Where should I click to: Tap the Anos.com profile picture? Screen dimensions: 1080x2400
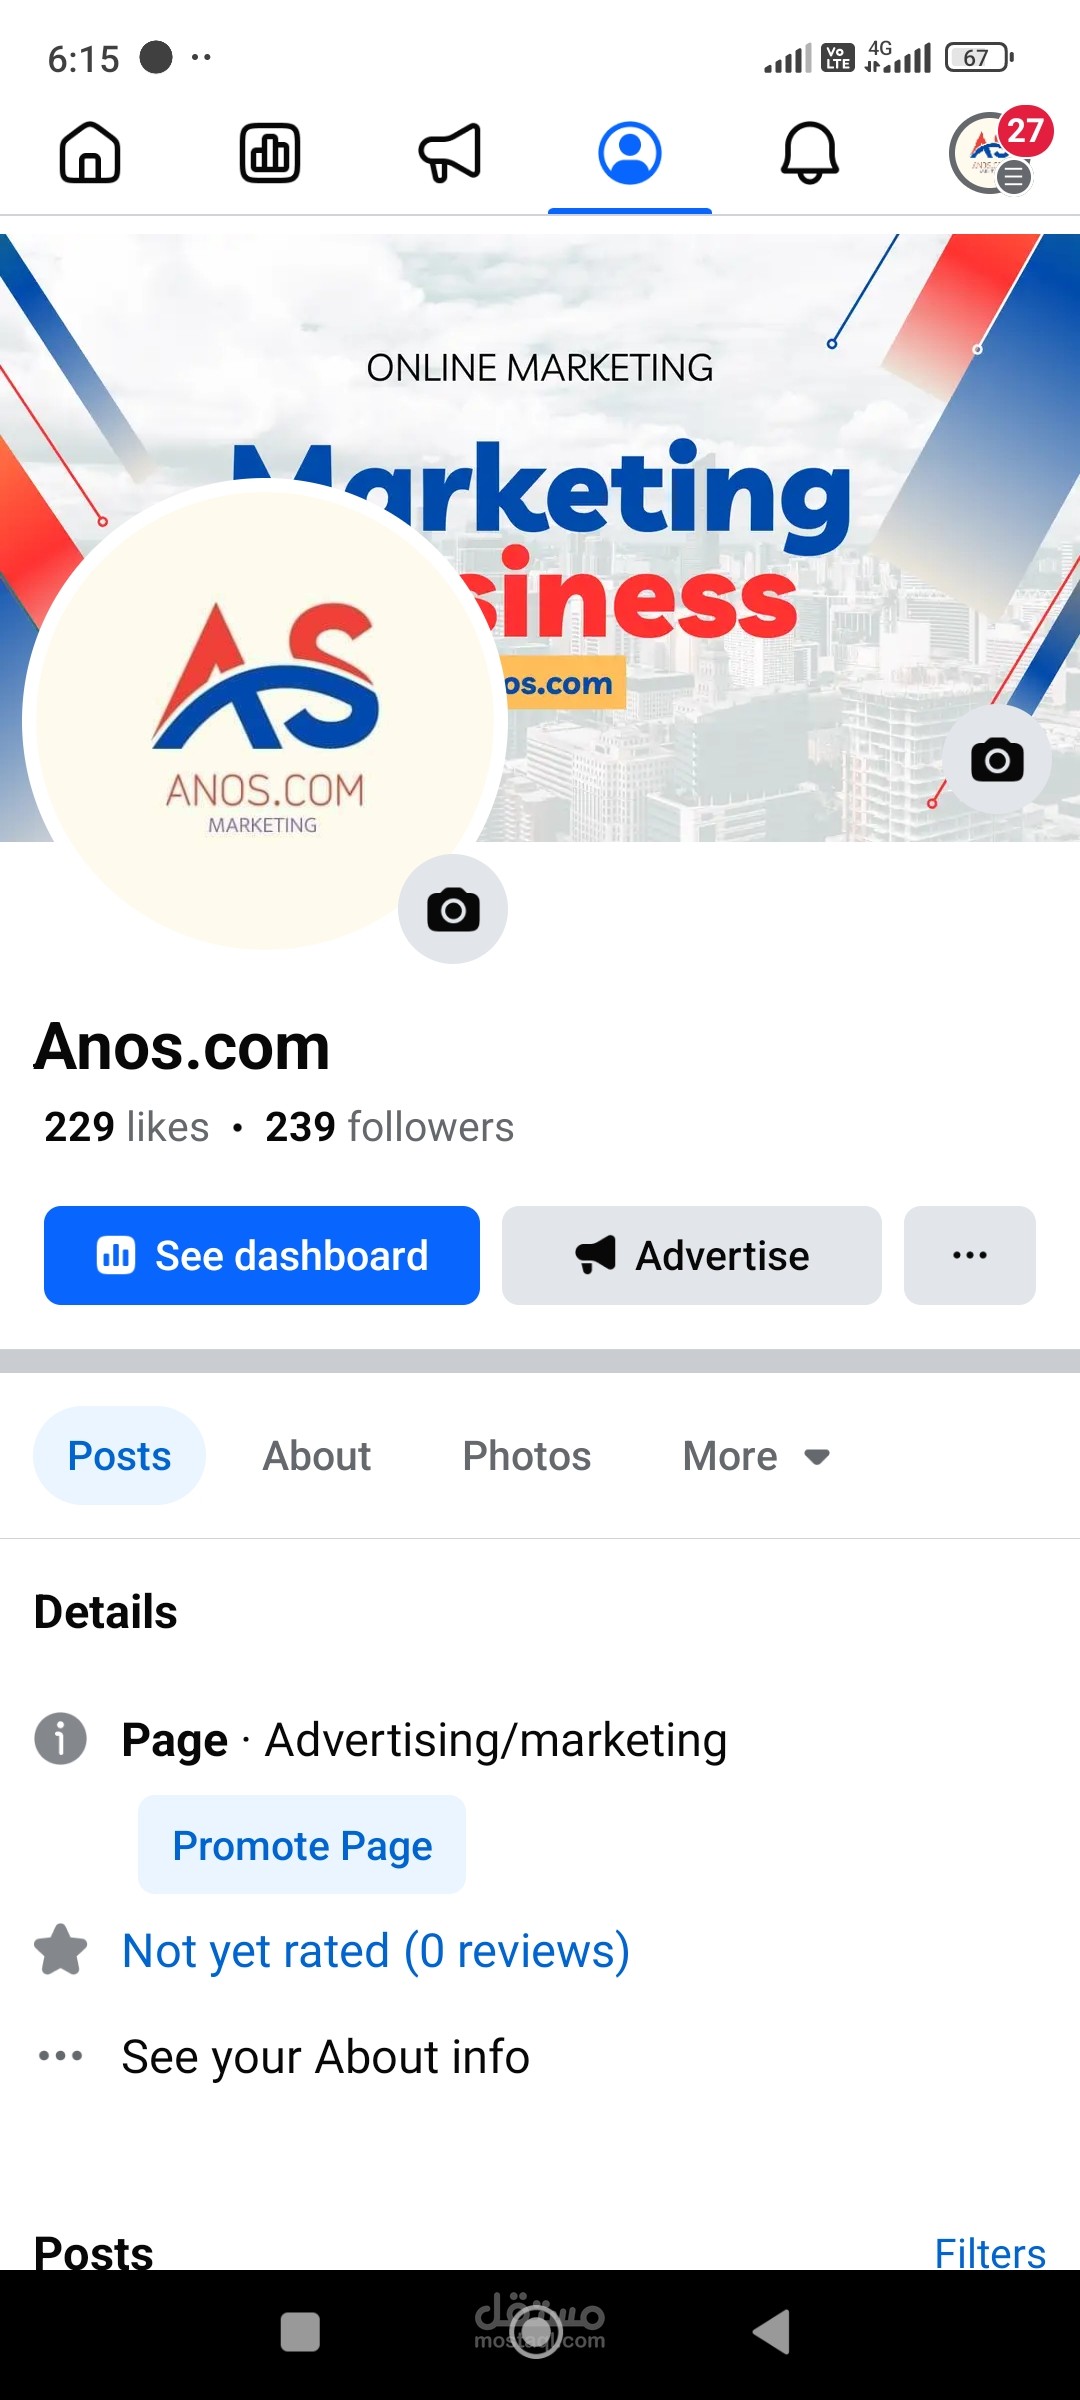click(x=262, y=719)
